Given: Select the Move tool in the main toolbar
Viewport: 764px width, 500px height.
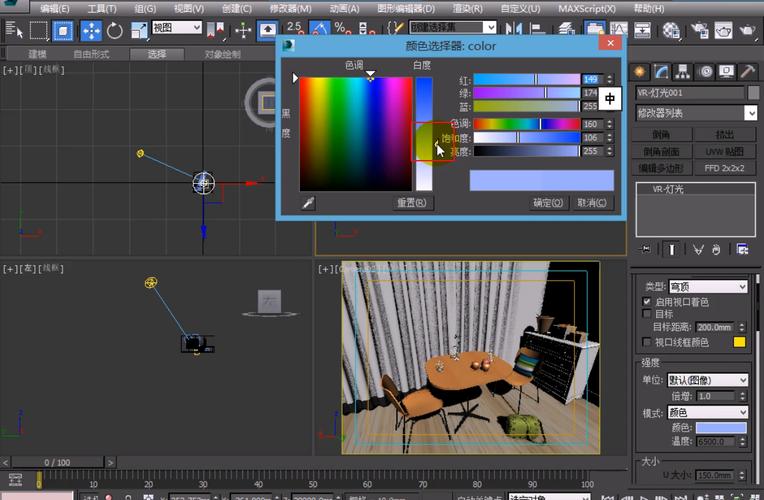Looking at the screenshot, I should point(91,30).
